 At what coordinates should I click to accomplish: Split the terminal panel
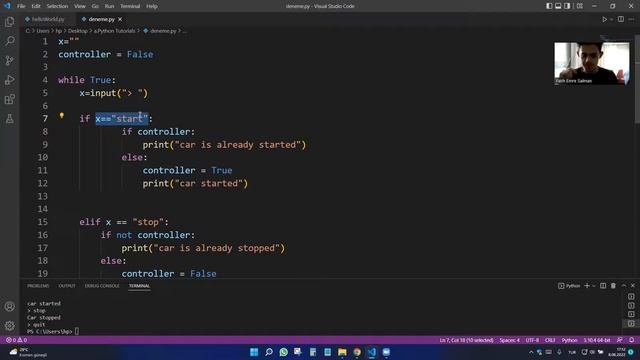603,286
